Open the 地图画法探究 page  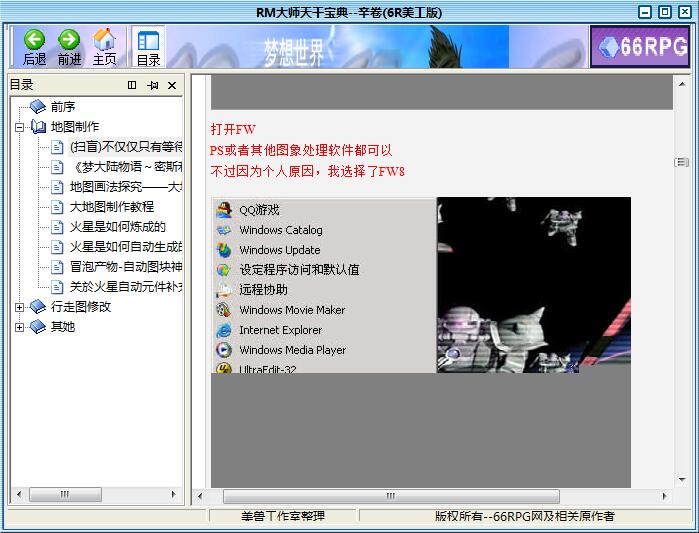pos(126,187)
